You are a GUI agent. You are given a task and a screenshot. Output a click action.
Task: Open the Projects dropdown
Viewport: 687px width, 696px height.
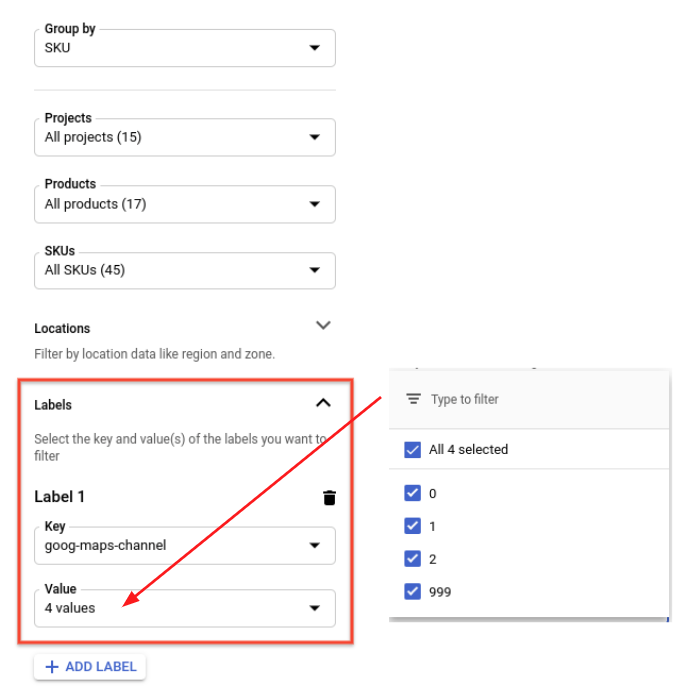185,137
